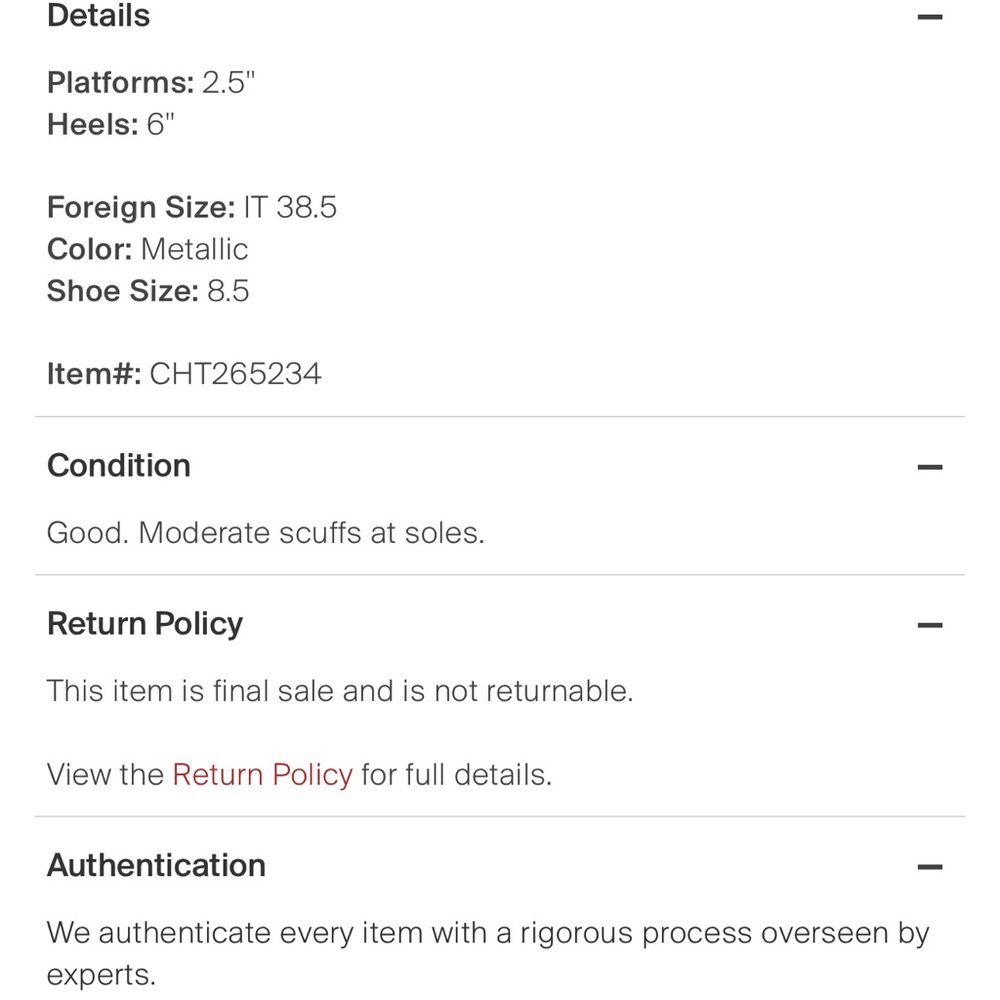Click the Color Metallic detail line

(x=148, y=249)
